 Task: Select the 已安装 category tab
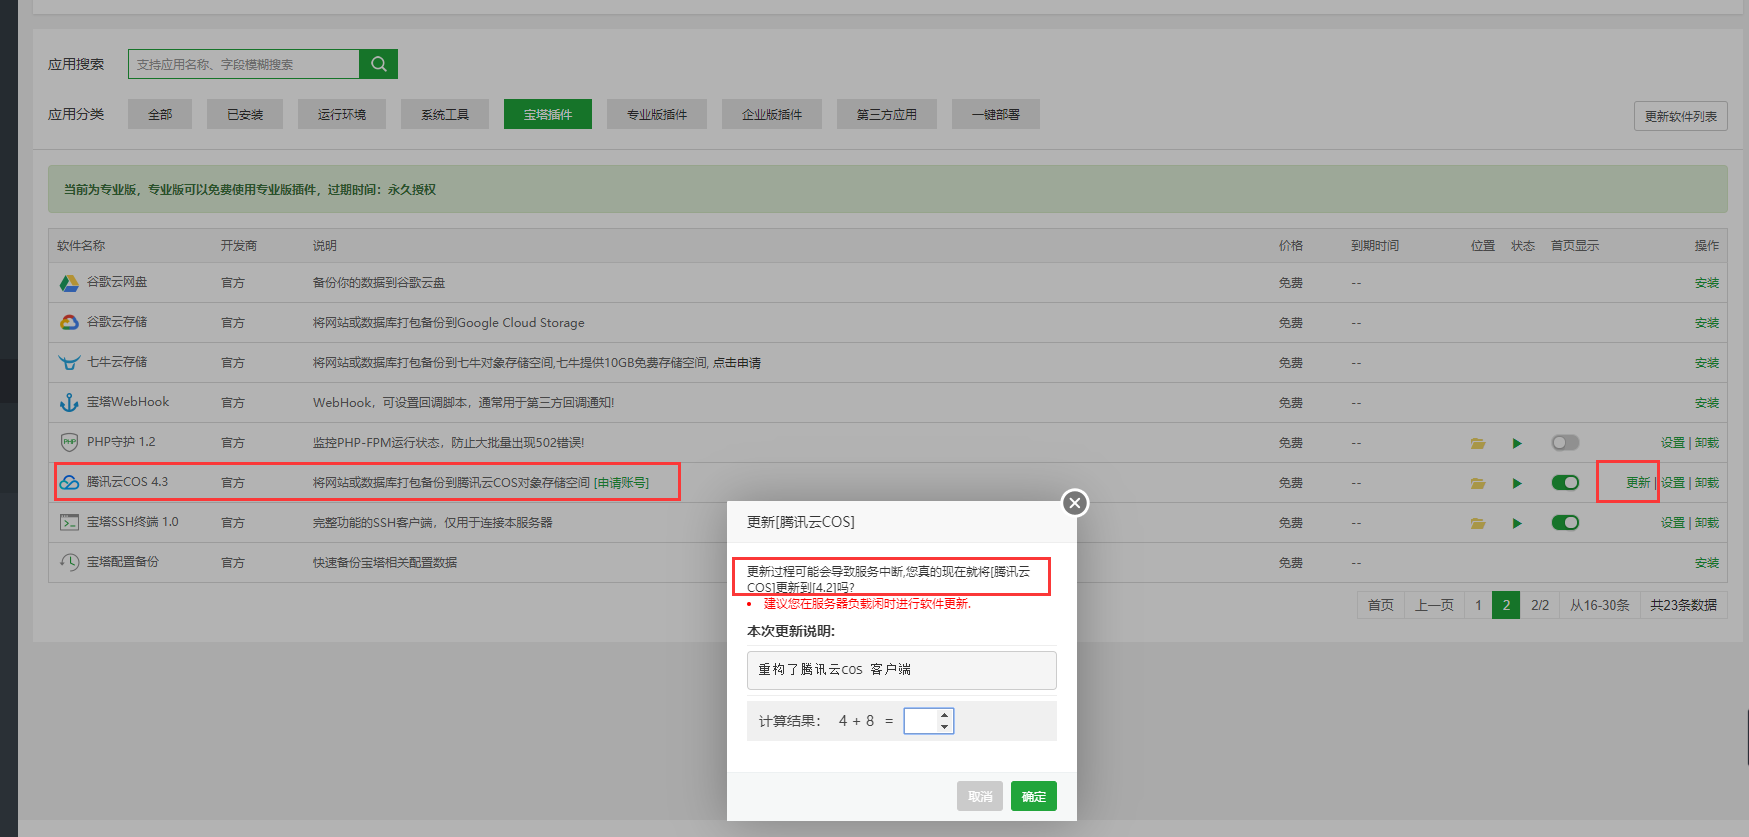pyautogui.click(x=245, y=114)
